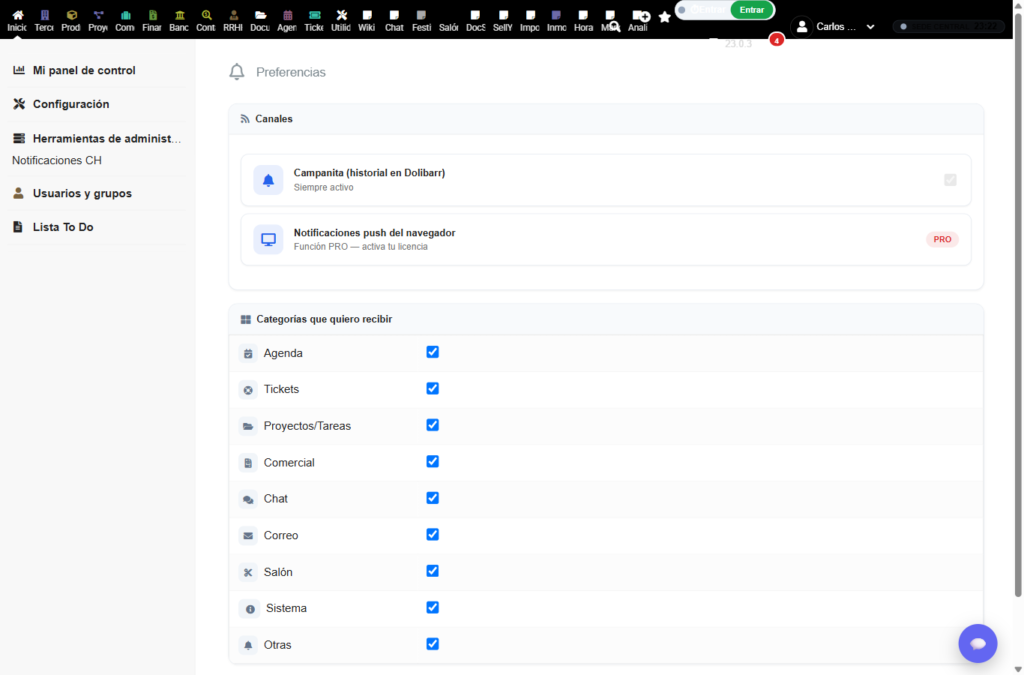
Task: Click the star bookmarks icon
Action: 665,17
